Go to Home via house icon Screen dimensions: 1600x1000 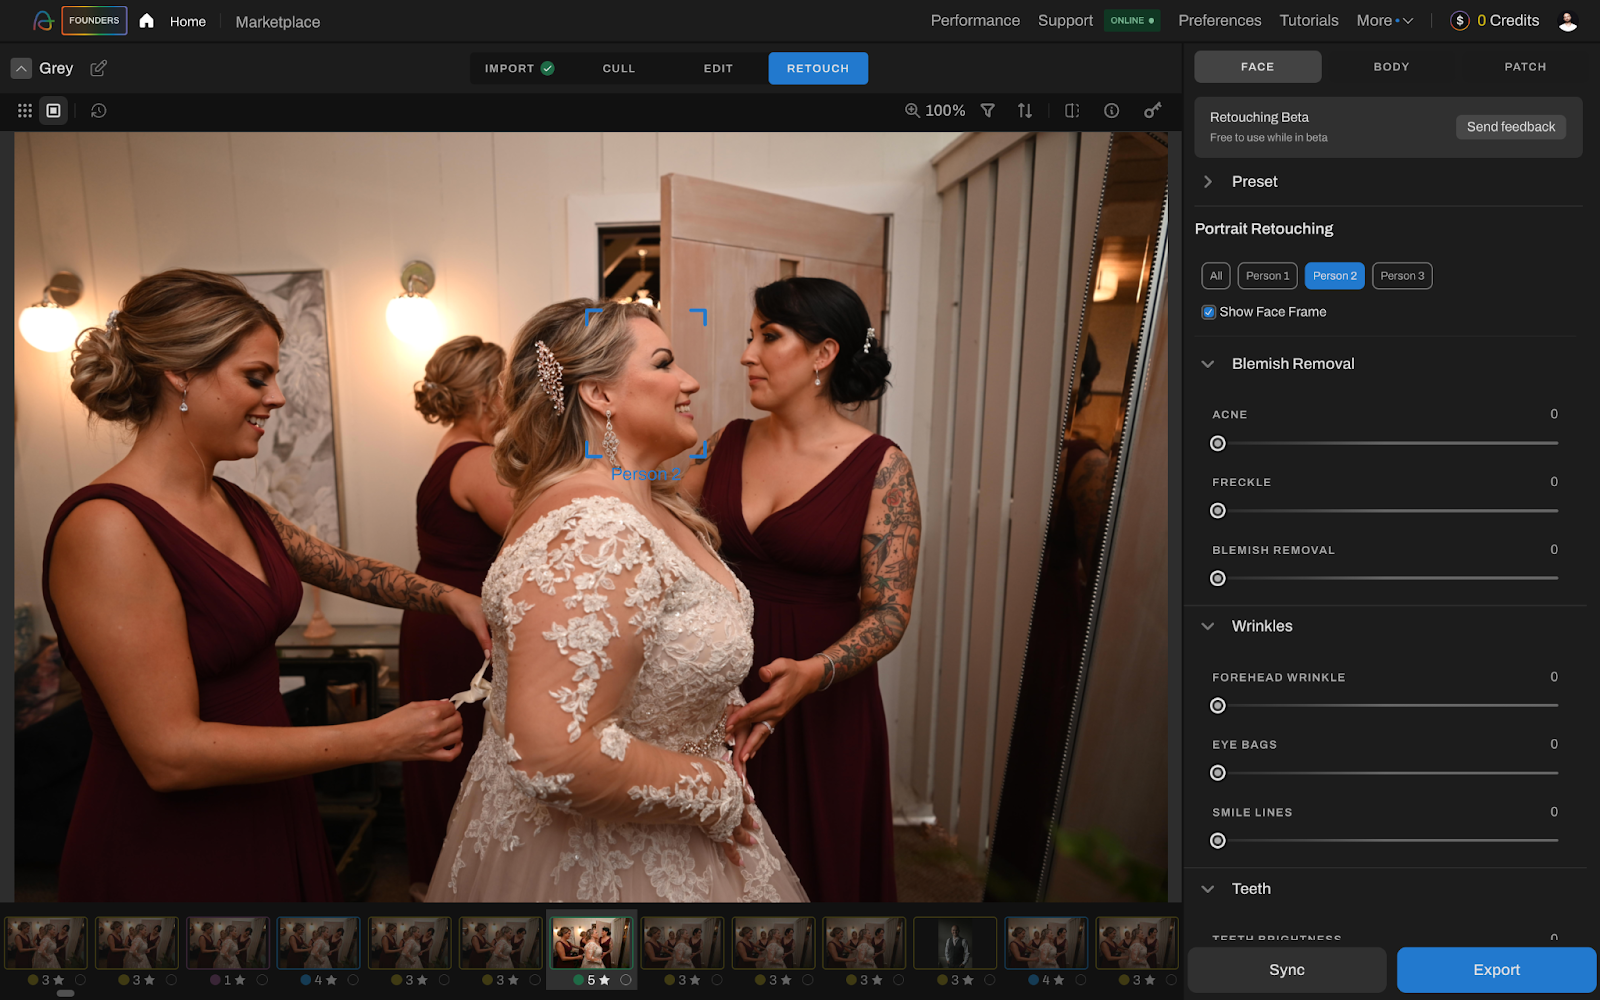tap(147, 21)
